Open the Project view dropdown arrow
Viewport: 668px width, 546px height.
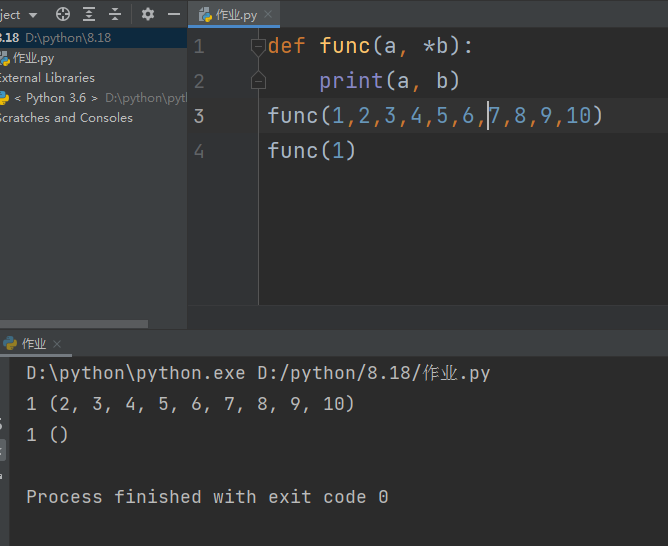click(x=33, y=15)
